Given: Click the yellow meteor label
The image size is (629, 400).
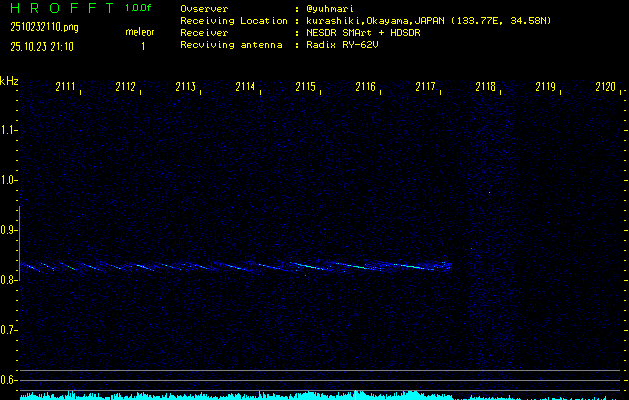Looking at the screenshot, I should click(x=140, y=32).
